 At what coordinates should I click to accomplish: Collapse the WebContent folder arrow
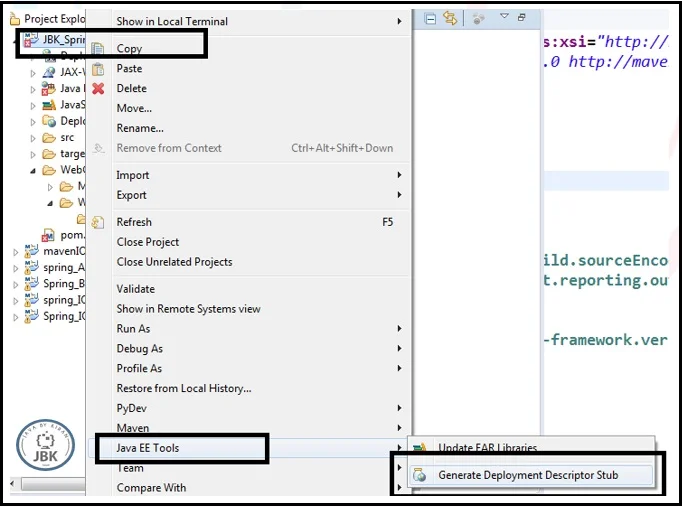pos(33,171)
